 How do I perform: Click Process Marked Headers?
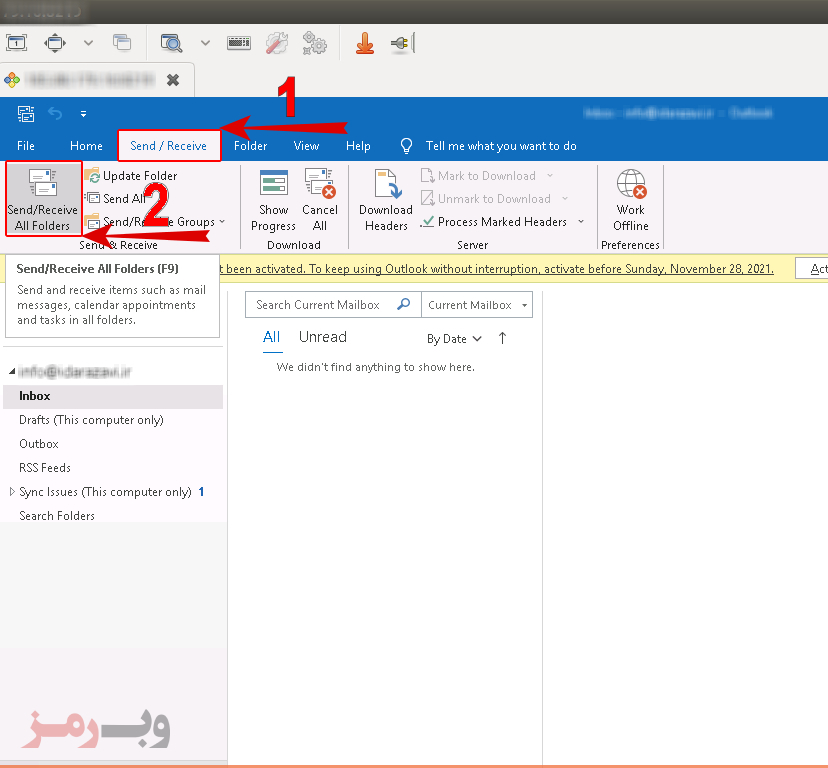(494, 222)
